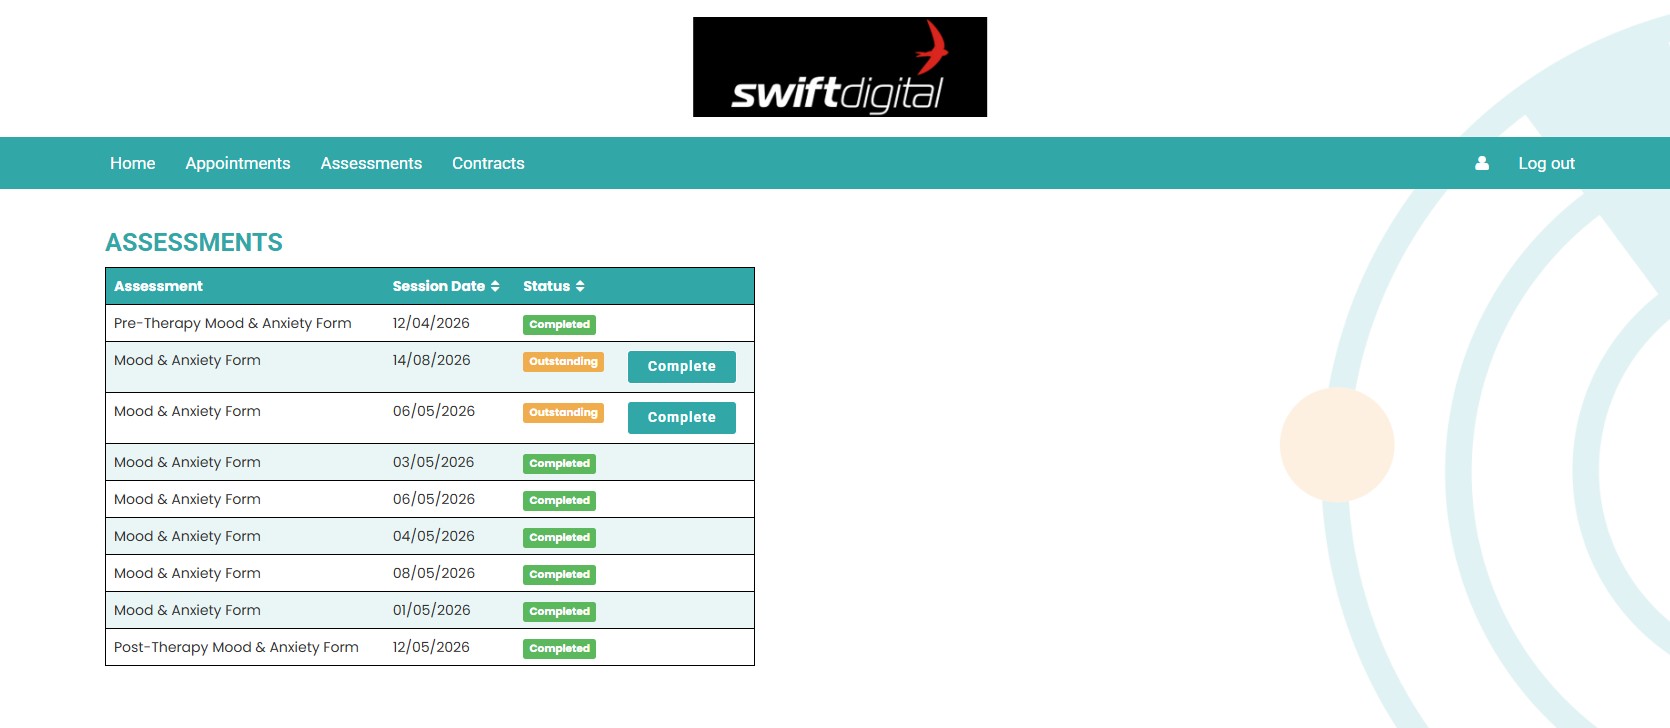Click the ASSESSMENTS page heading
The height and width of the screenshot is (728, 1670).
pyautogui.click(x=194, y=243)
